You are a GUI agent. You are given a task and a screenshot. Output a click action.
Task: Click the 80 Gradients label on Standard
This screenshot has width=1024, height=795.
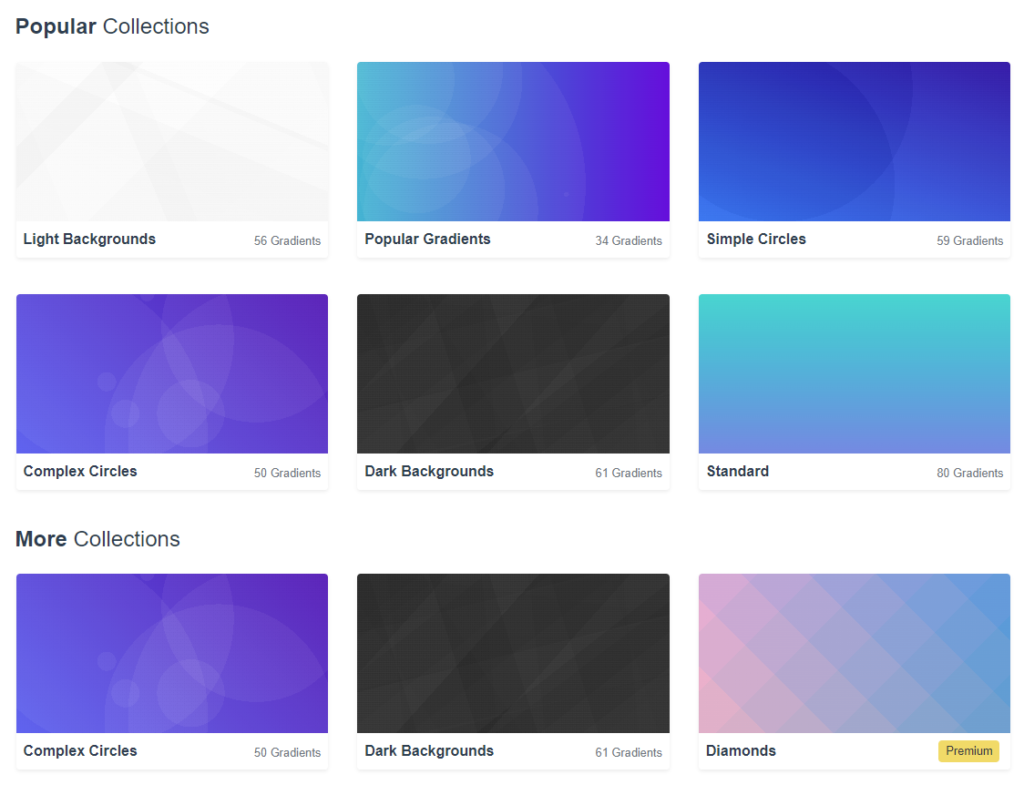970,472
